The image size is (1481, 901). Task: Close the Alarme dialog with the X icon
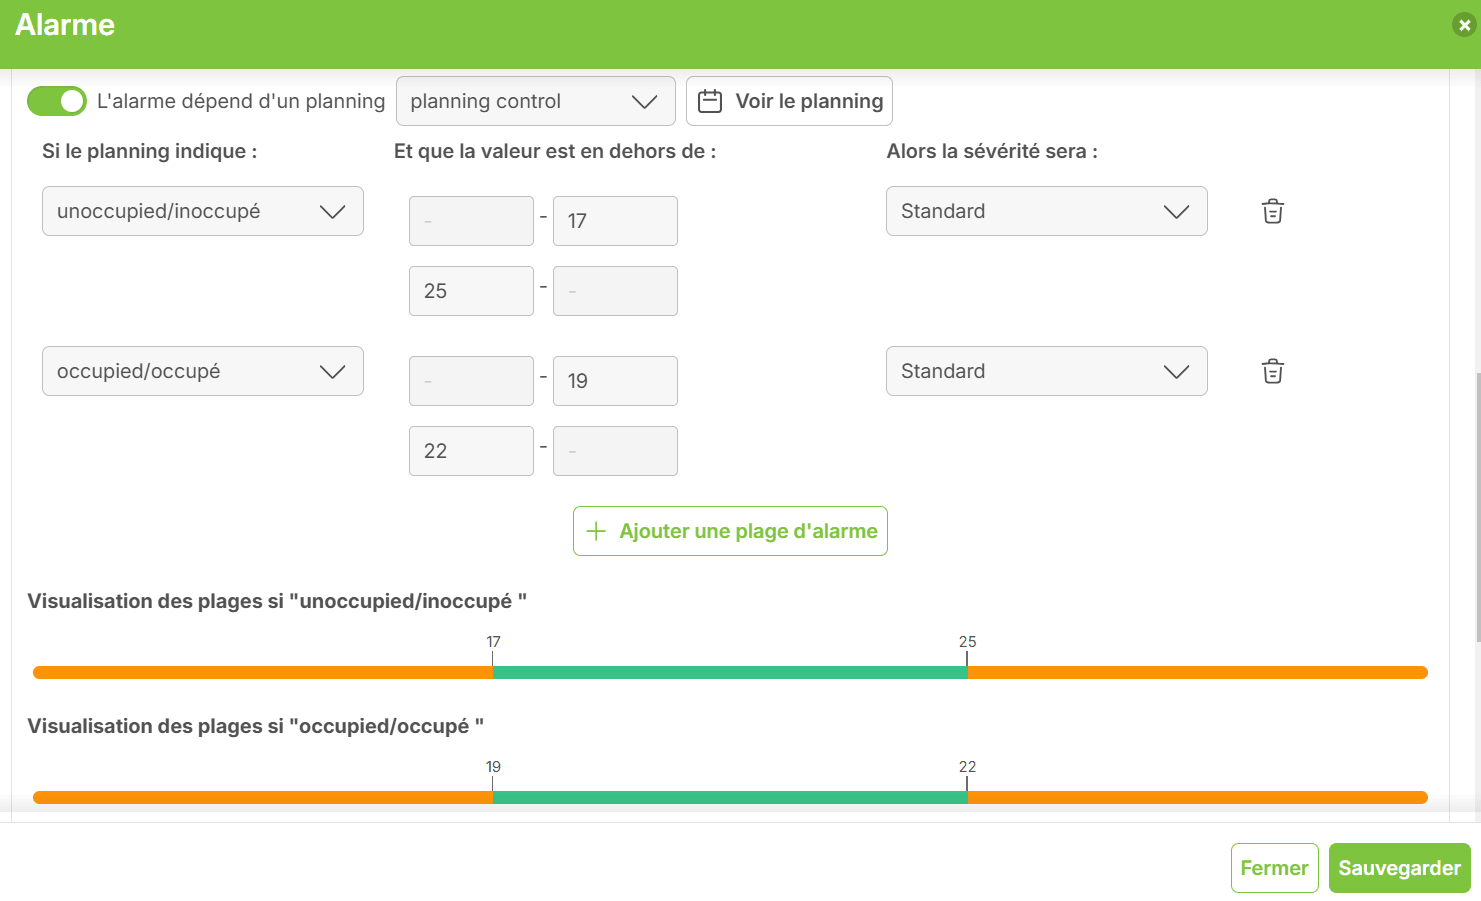pos(1464,24)
